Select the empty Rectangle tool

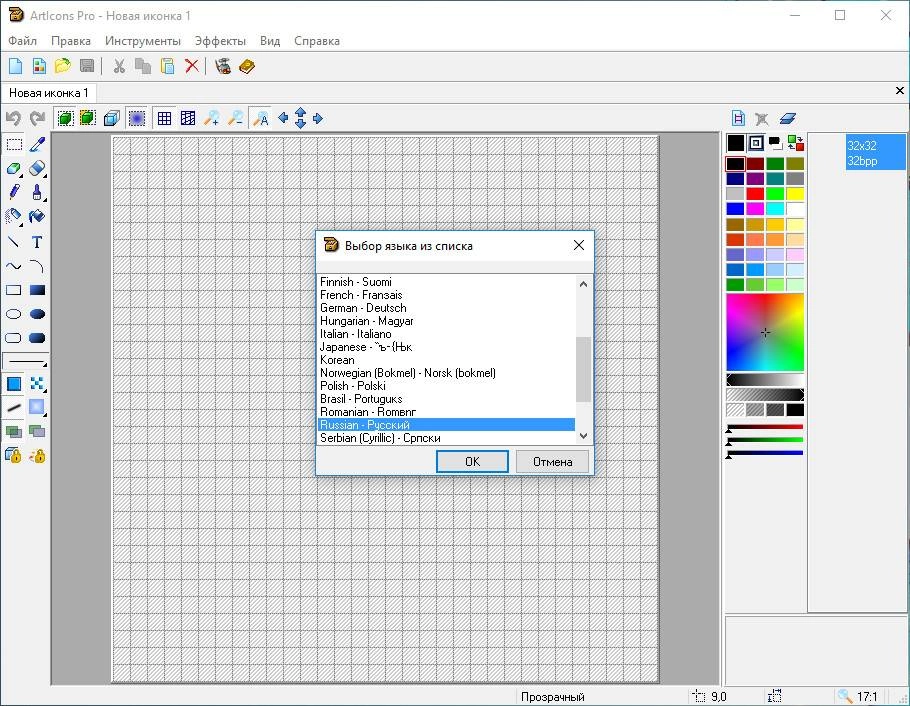(14, 290)
